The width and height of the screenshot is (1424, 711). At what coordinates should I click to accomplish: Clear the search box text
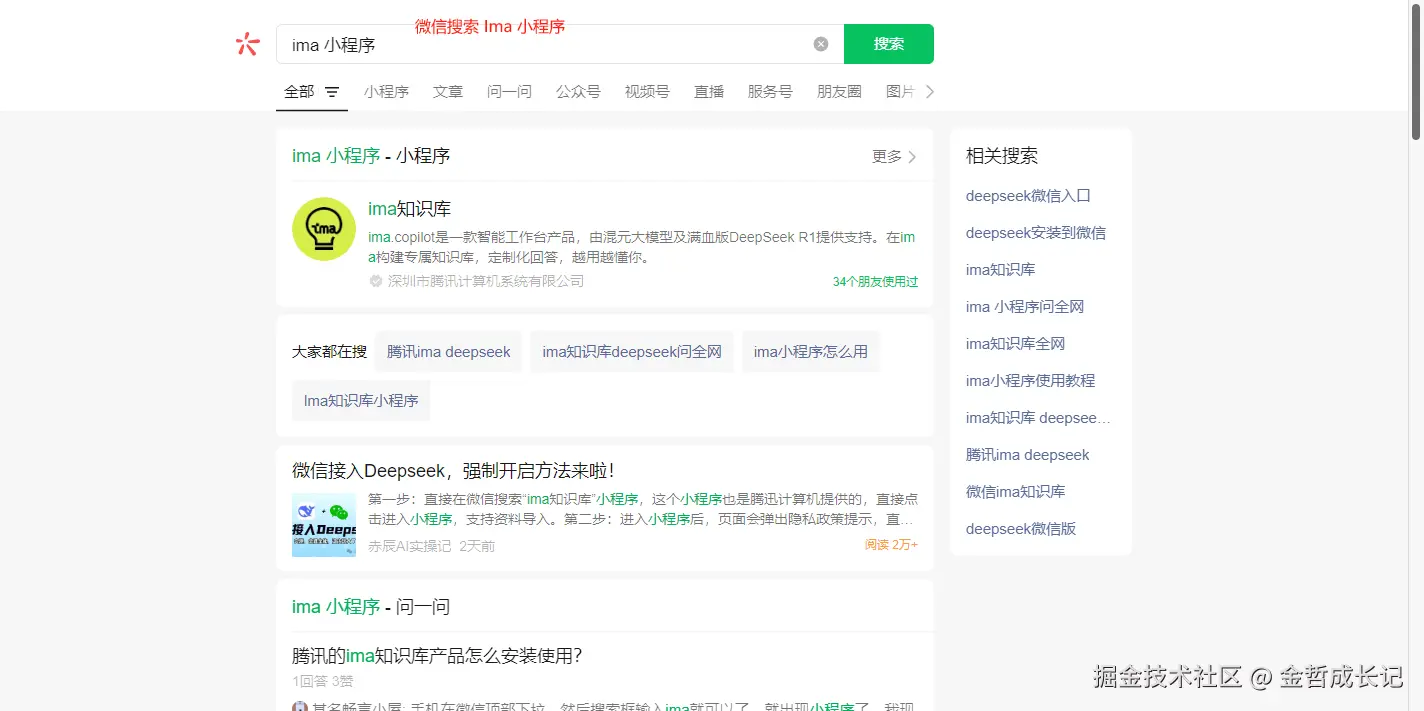click(x=821, y=44)
